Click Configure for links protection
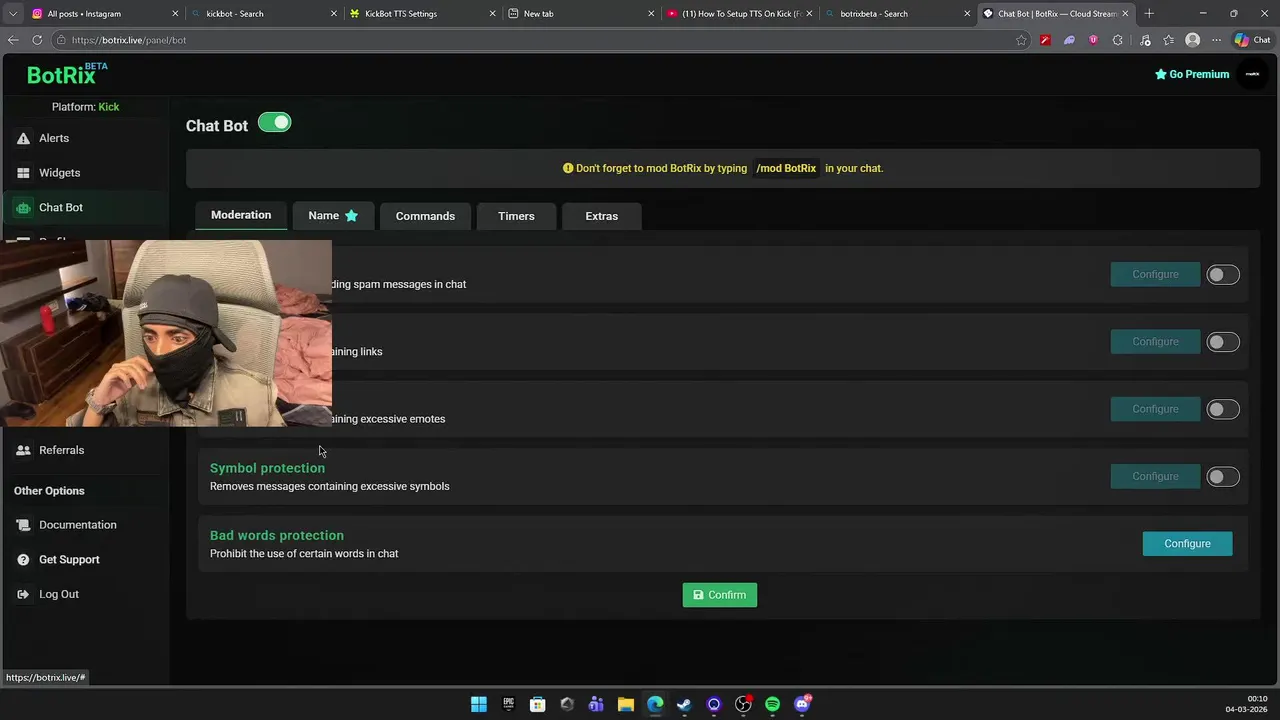This screenshot has width=1280, height=720. coord(1155,342)
